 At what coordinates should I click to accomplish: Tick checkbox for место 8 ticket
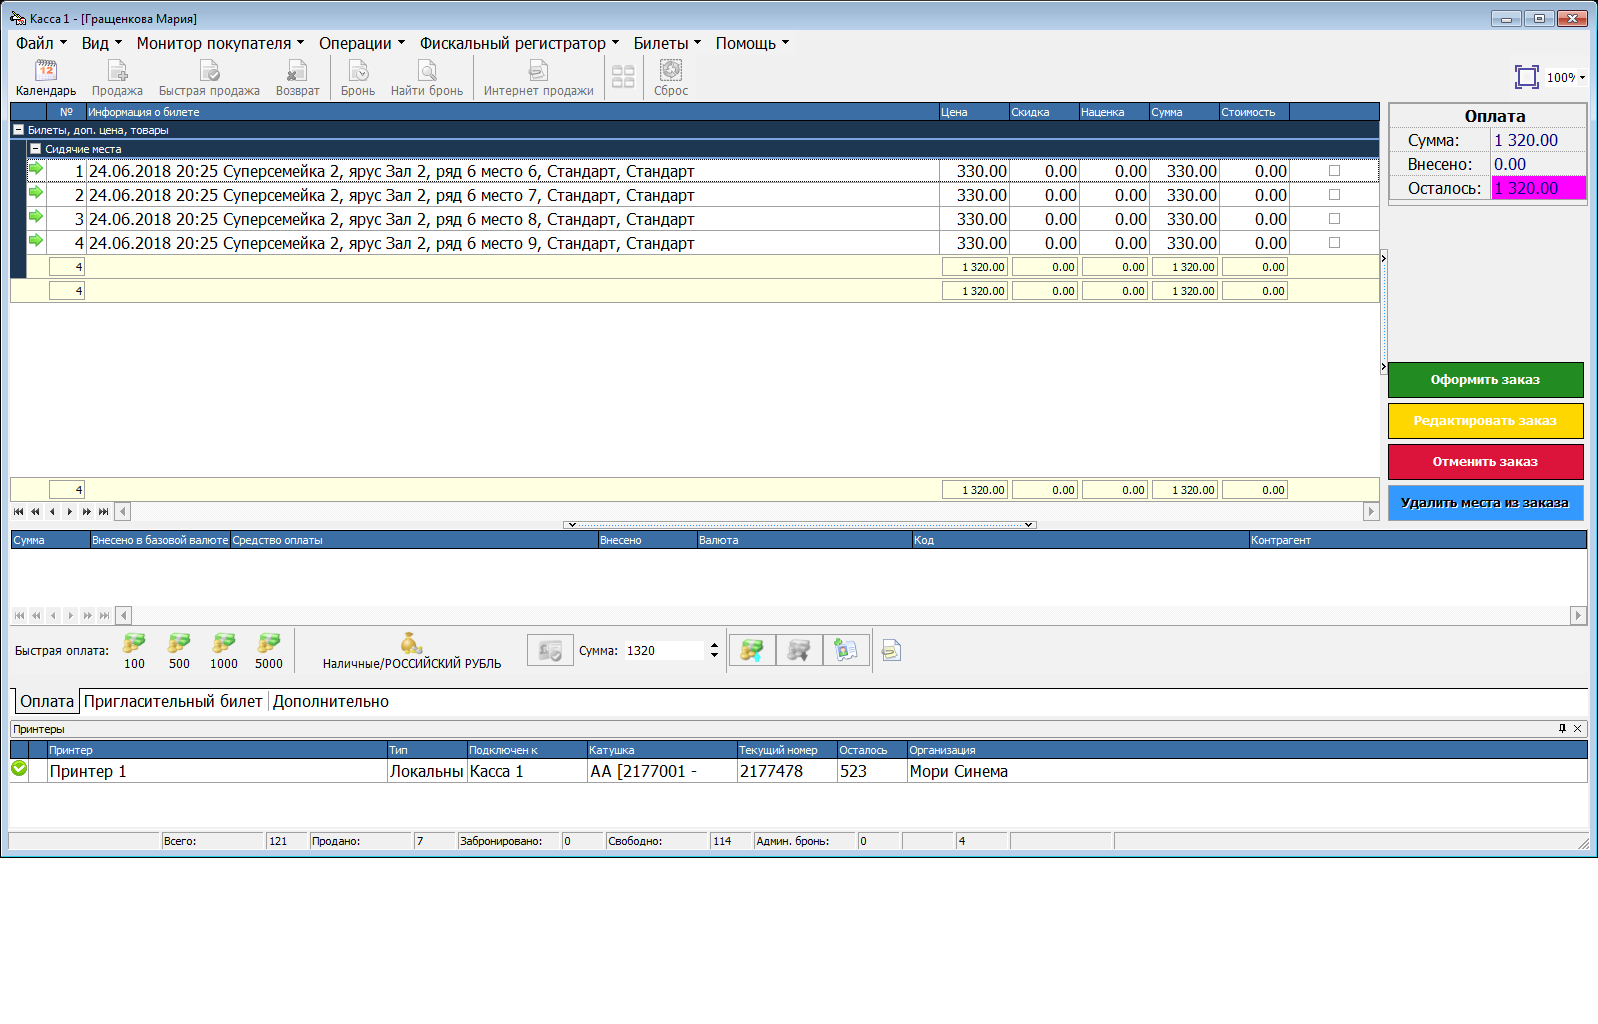1334,219
